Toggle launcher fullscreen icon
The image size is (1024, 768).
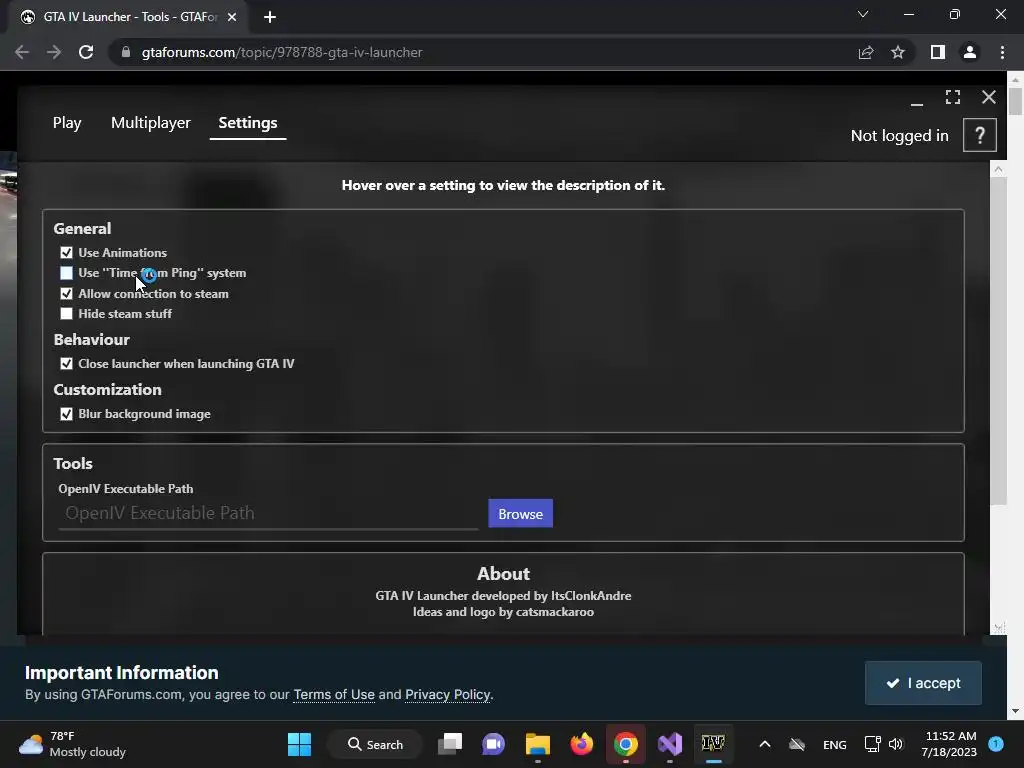point(953,97)
